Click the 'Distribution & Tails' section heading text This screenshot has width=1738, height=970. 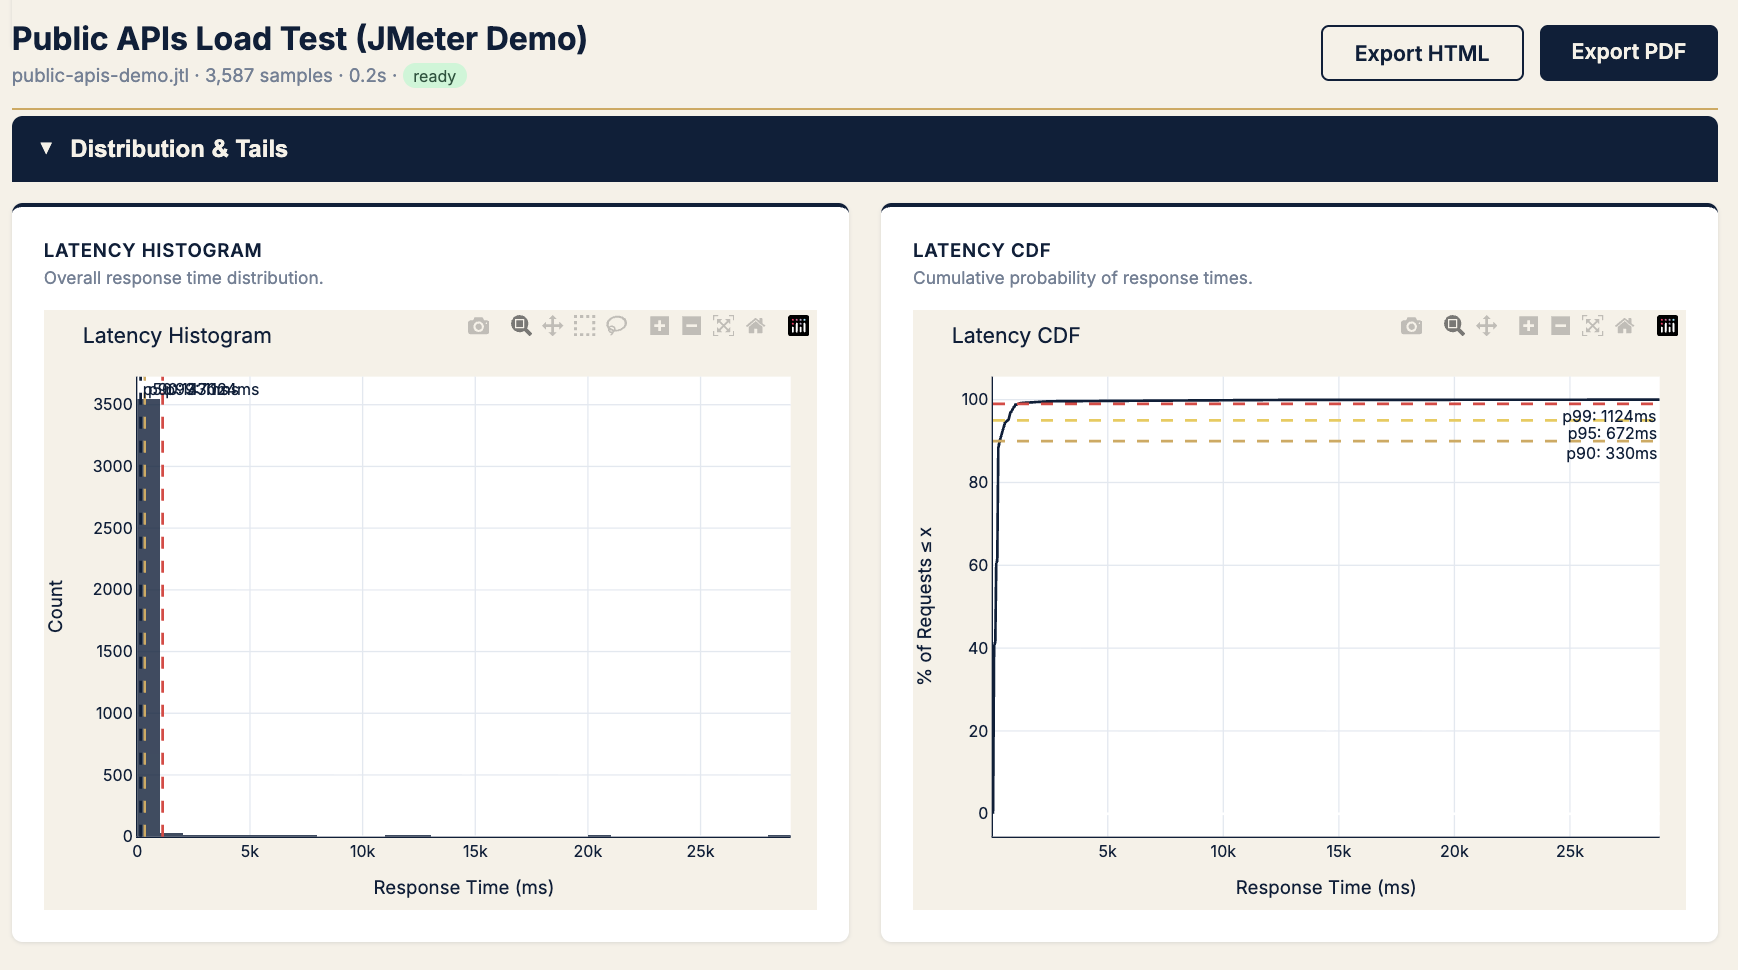[179, 149]
